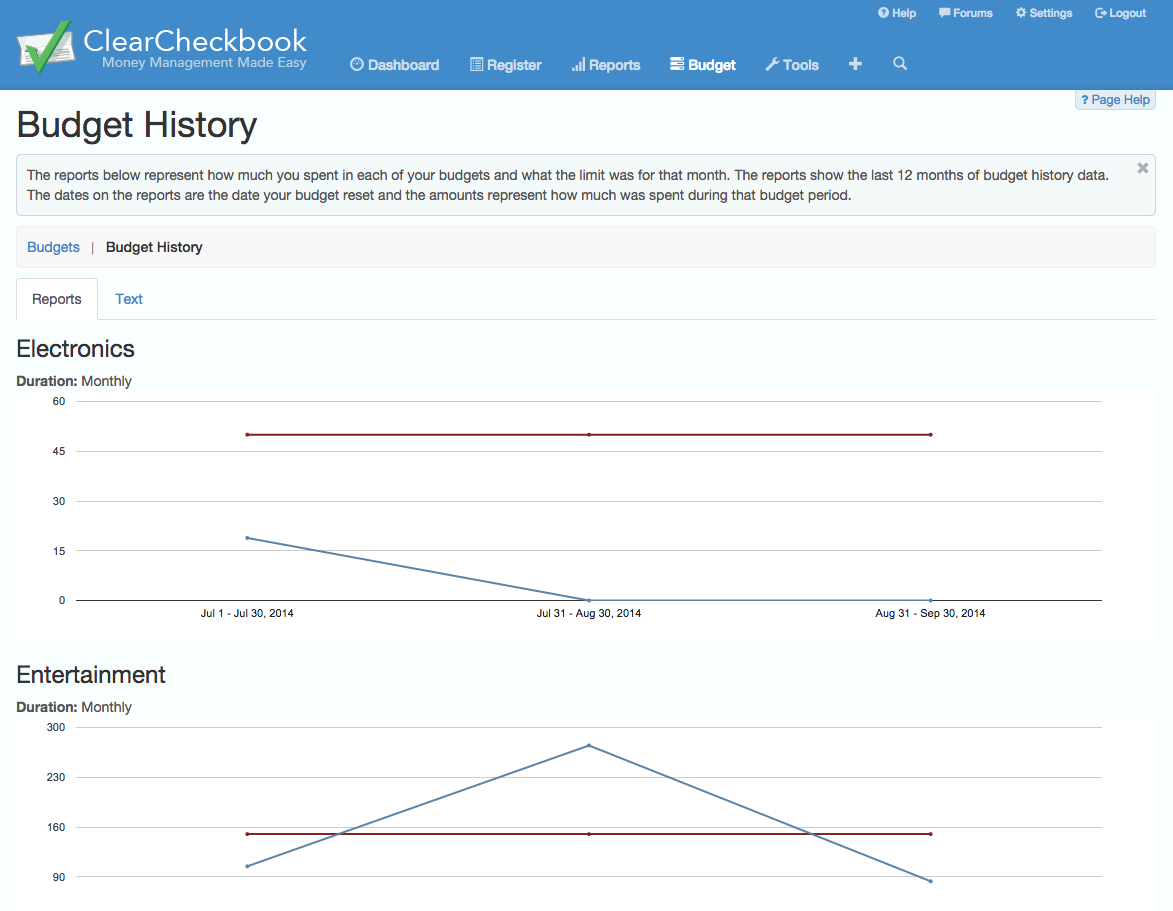The width and height of the screenshot is (1173, 911).
Task: Go back to Budgets breadcrumb link
Action: click(x=53, y=247)
